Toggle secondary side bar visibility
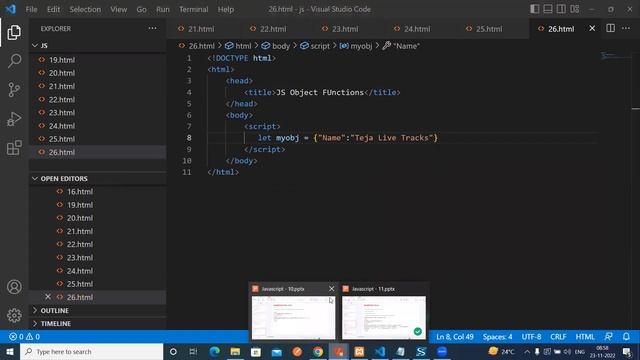This screenshot has width=640, height=360. [x=561, y=9]
